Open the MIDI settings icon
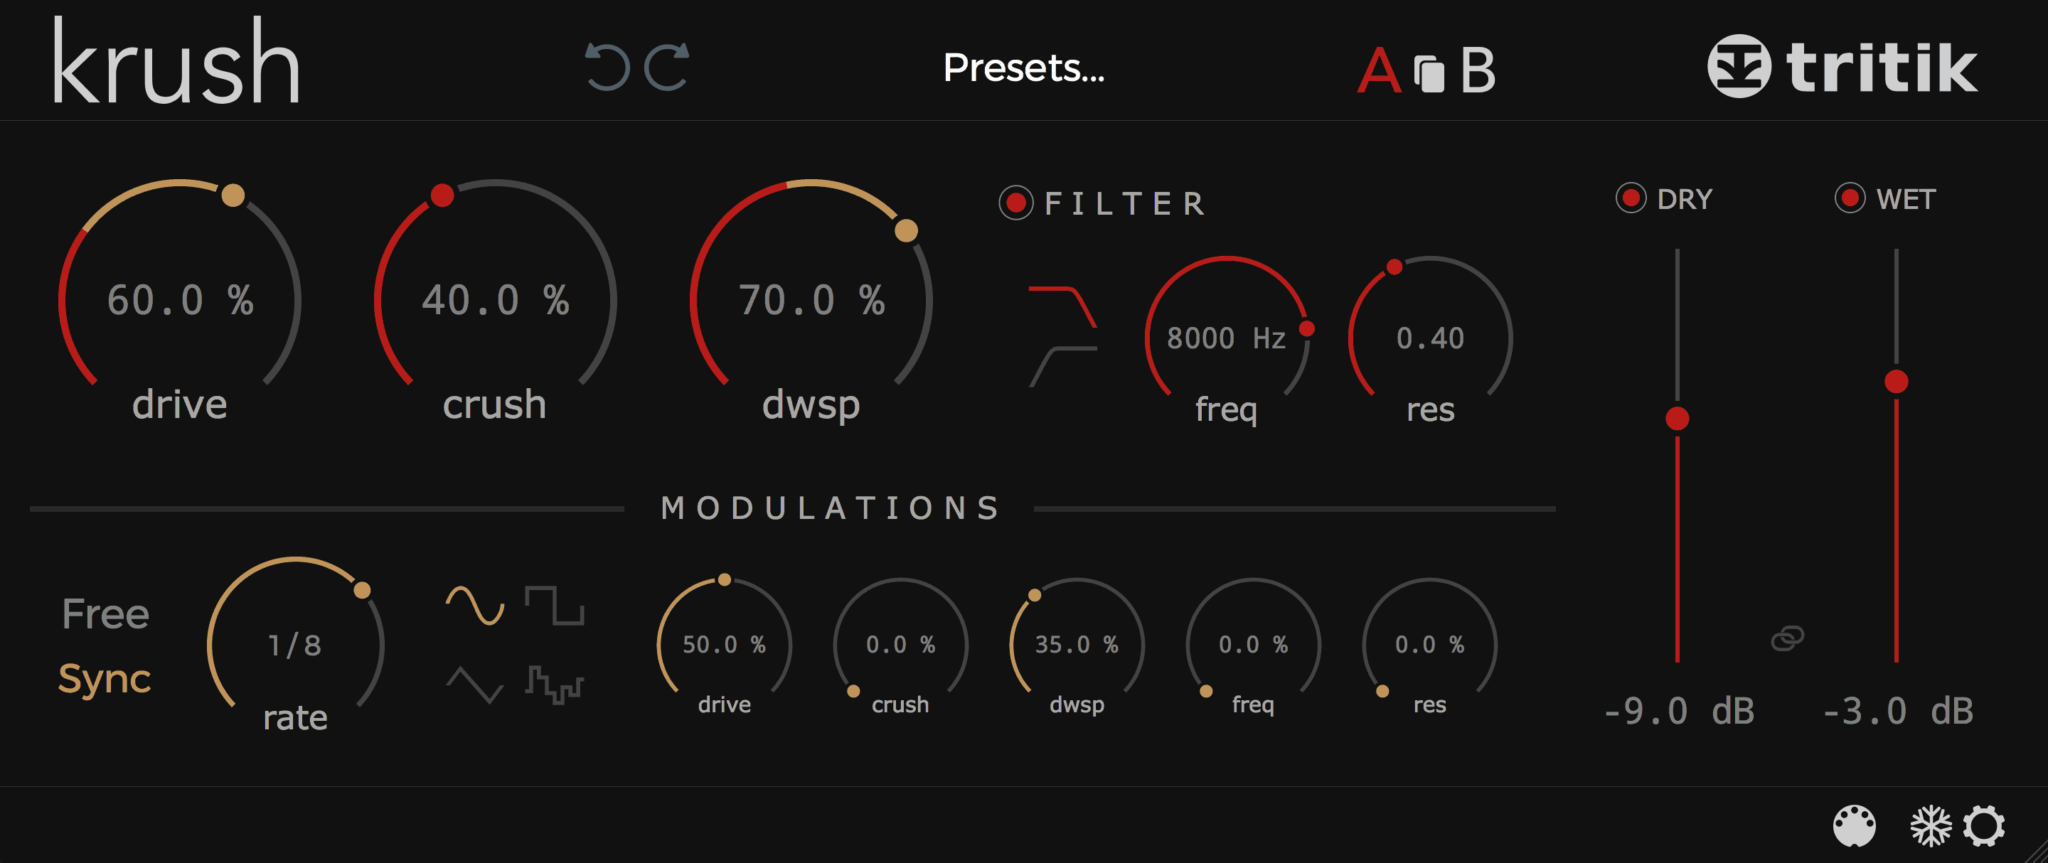Viewport: 2048px width, 863px height. tap(1853, 826)
